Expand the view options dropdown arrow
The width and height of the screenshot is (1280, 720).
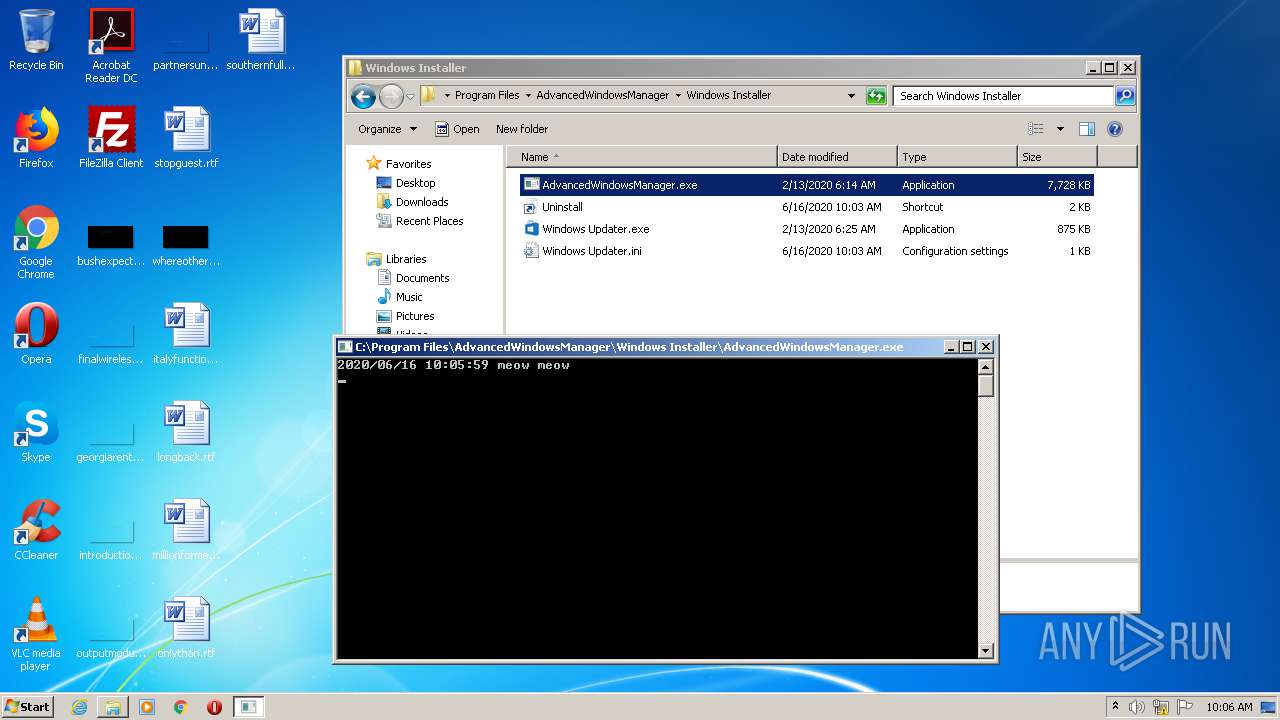(1060, 129)
